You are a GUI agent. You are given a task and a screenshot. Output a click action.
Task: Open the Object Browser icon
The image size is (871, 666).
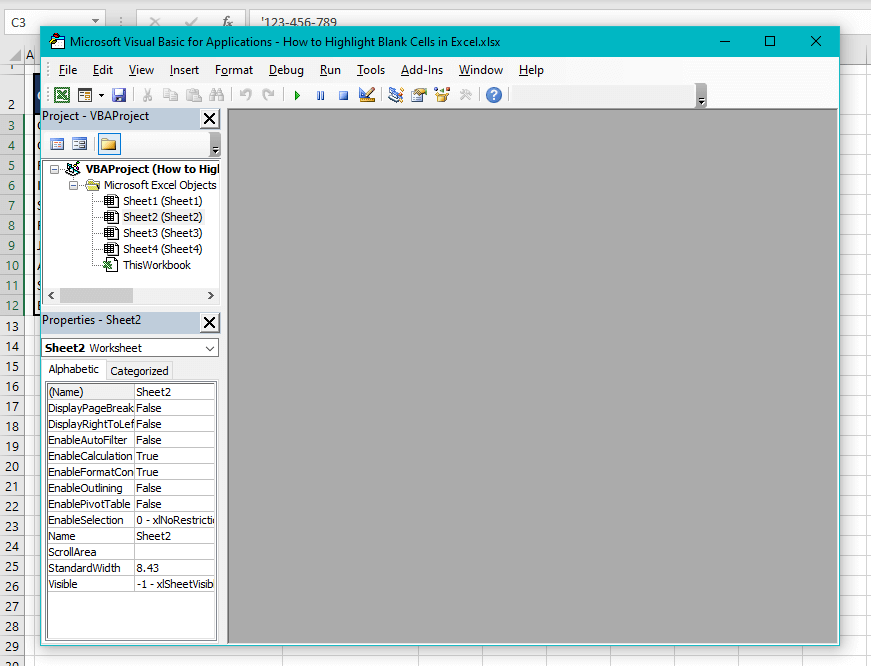443,95
